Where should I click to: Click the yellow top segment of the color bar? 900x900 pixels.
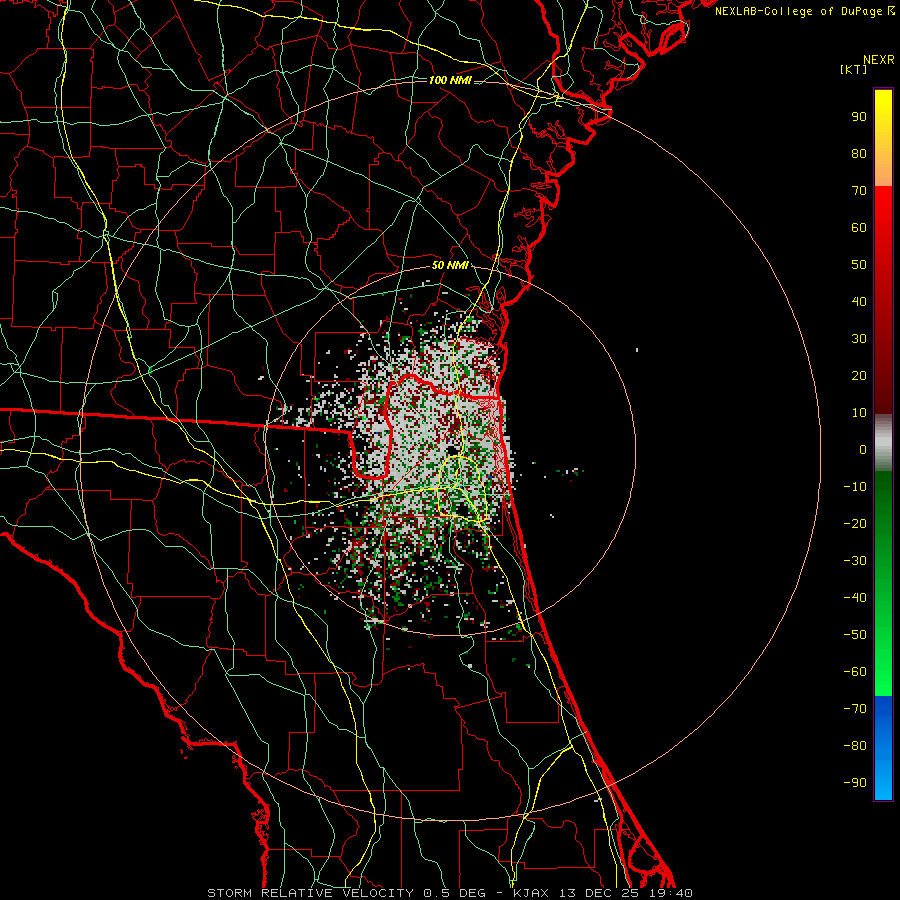pos(883,138)
